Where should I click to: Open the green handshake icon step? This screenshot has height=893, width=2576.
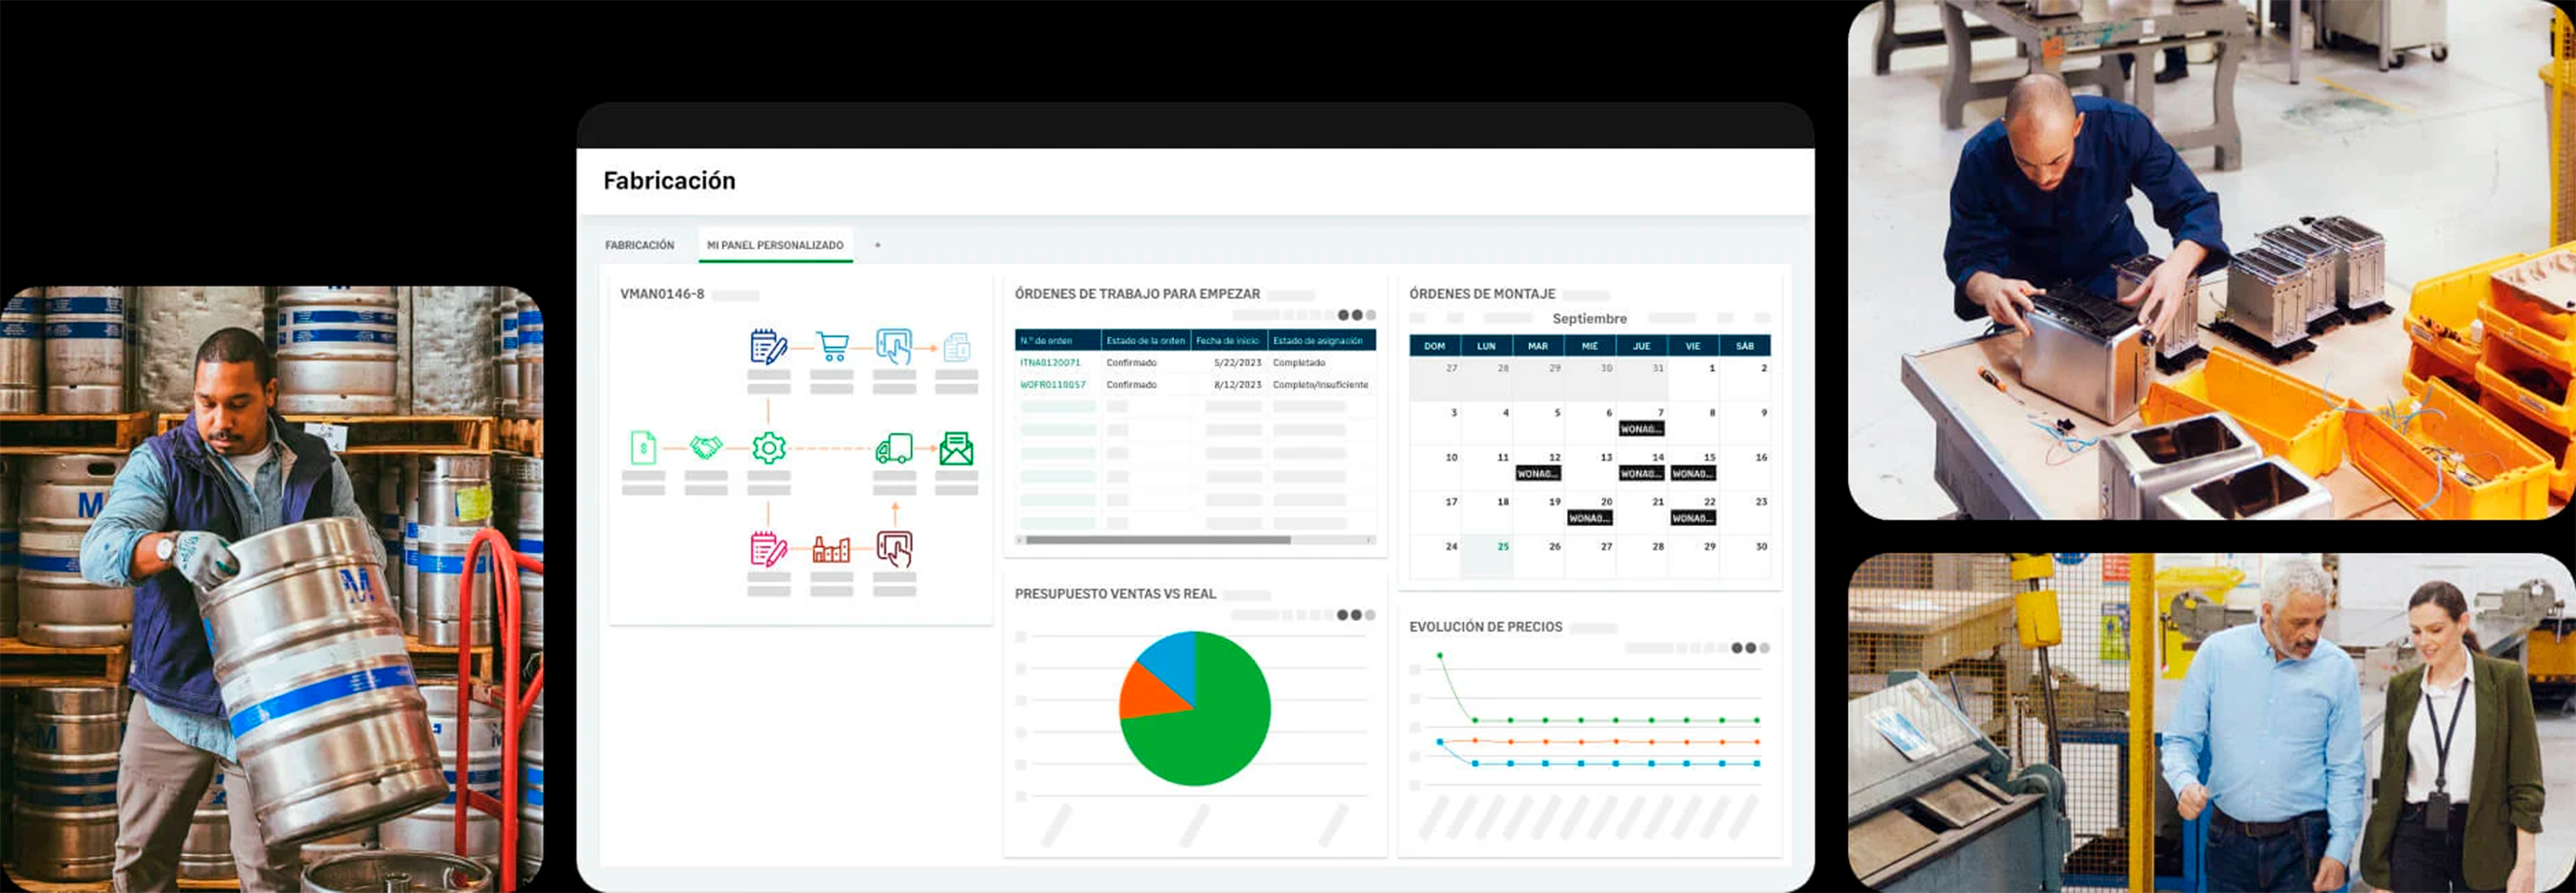[x=706, y=448]
